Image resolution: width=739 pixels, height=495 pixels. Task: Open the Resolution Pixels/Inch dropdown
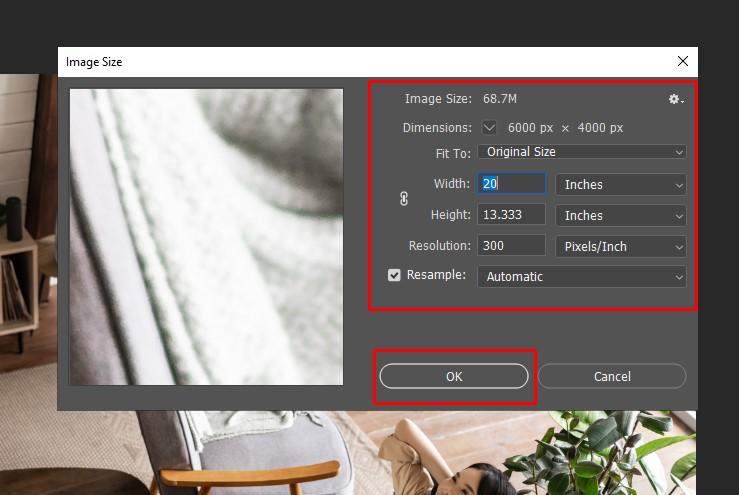621,247
